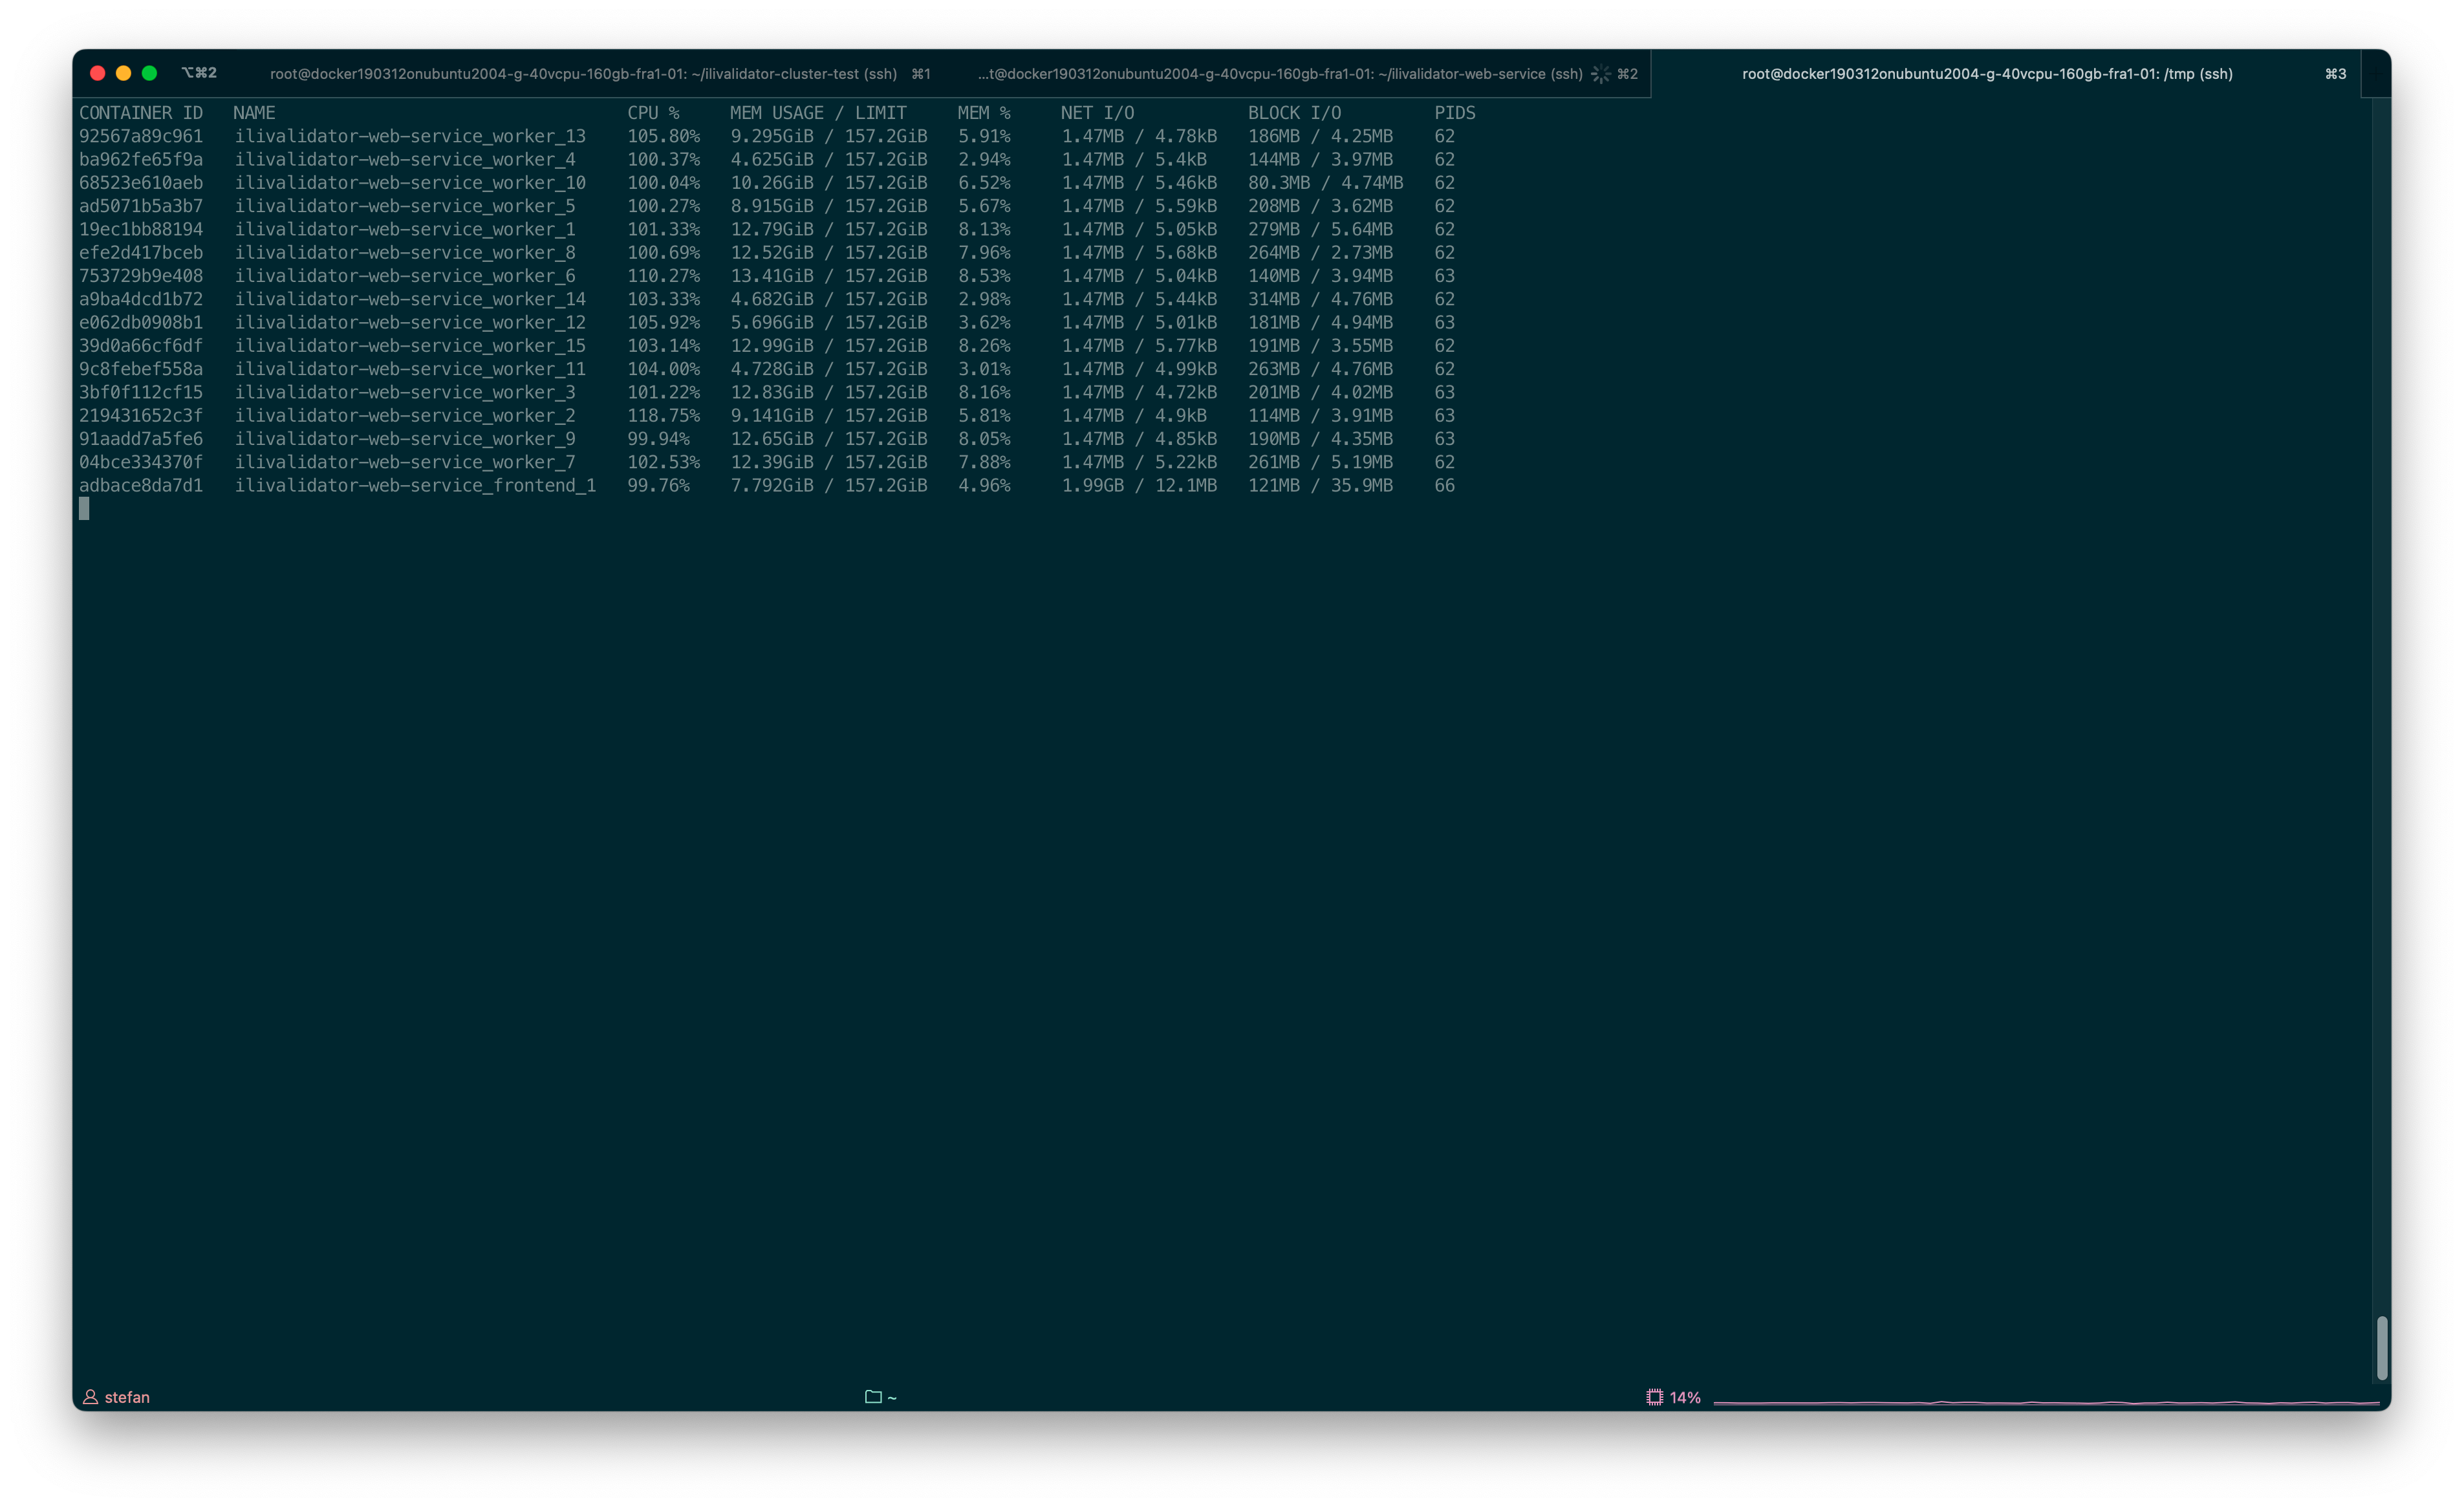Click block I/O 201MB / 4.02MB for worker_3
This screenshot has width=2464, height=1507.
[x=1320, y=392]
